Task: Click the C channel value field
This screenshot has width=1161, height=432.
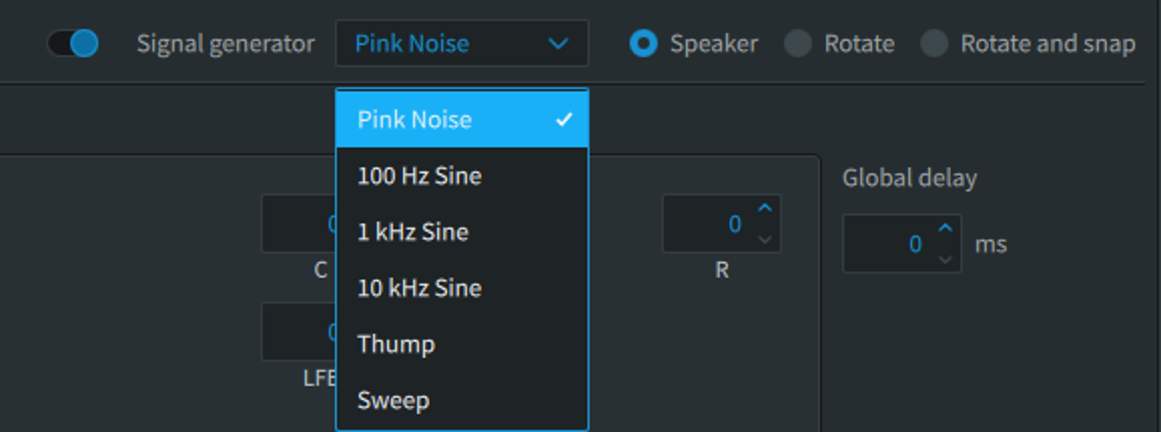Action: pyautogui.click(x=298, y=224)
